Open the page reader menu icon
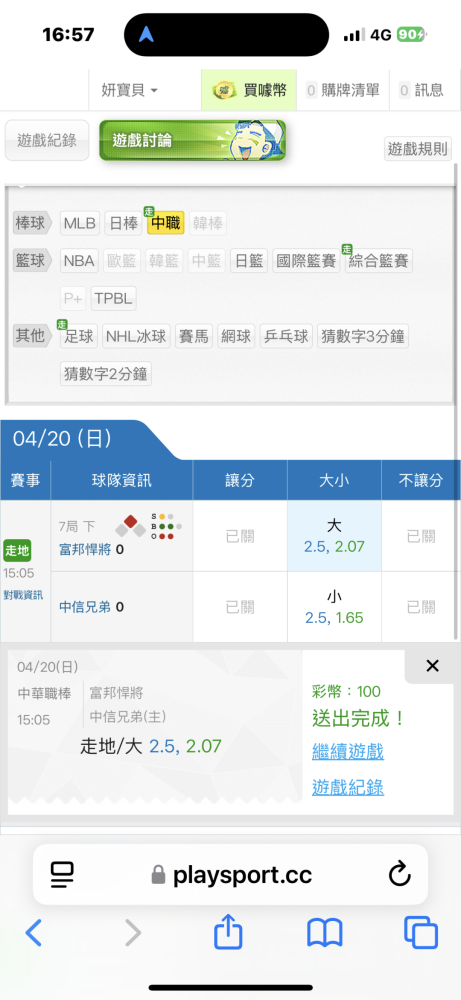This screenshot has width=461, height=1000. 62,875
